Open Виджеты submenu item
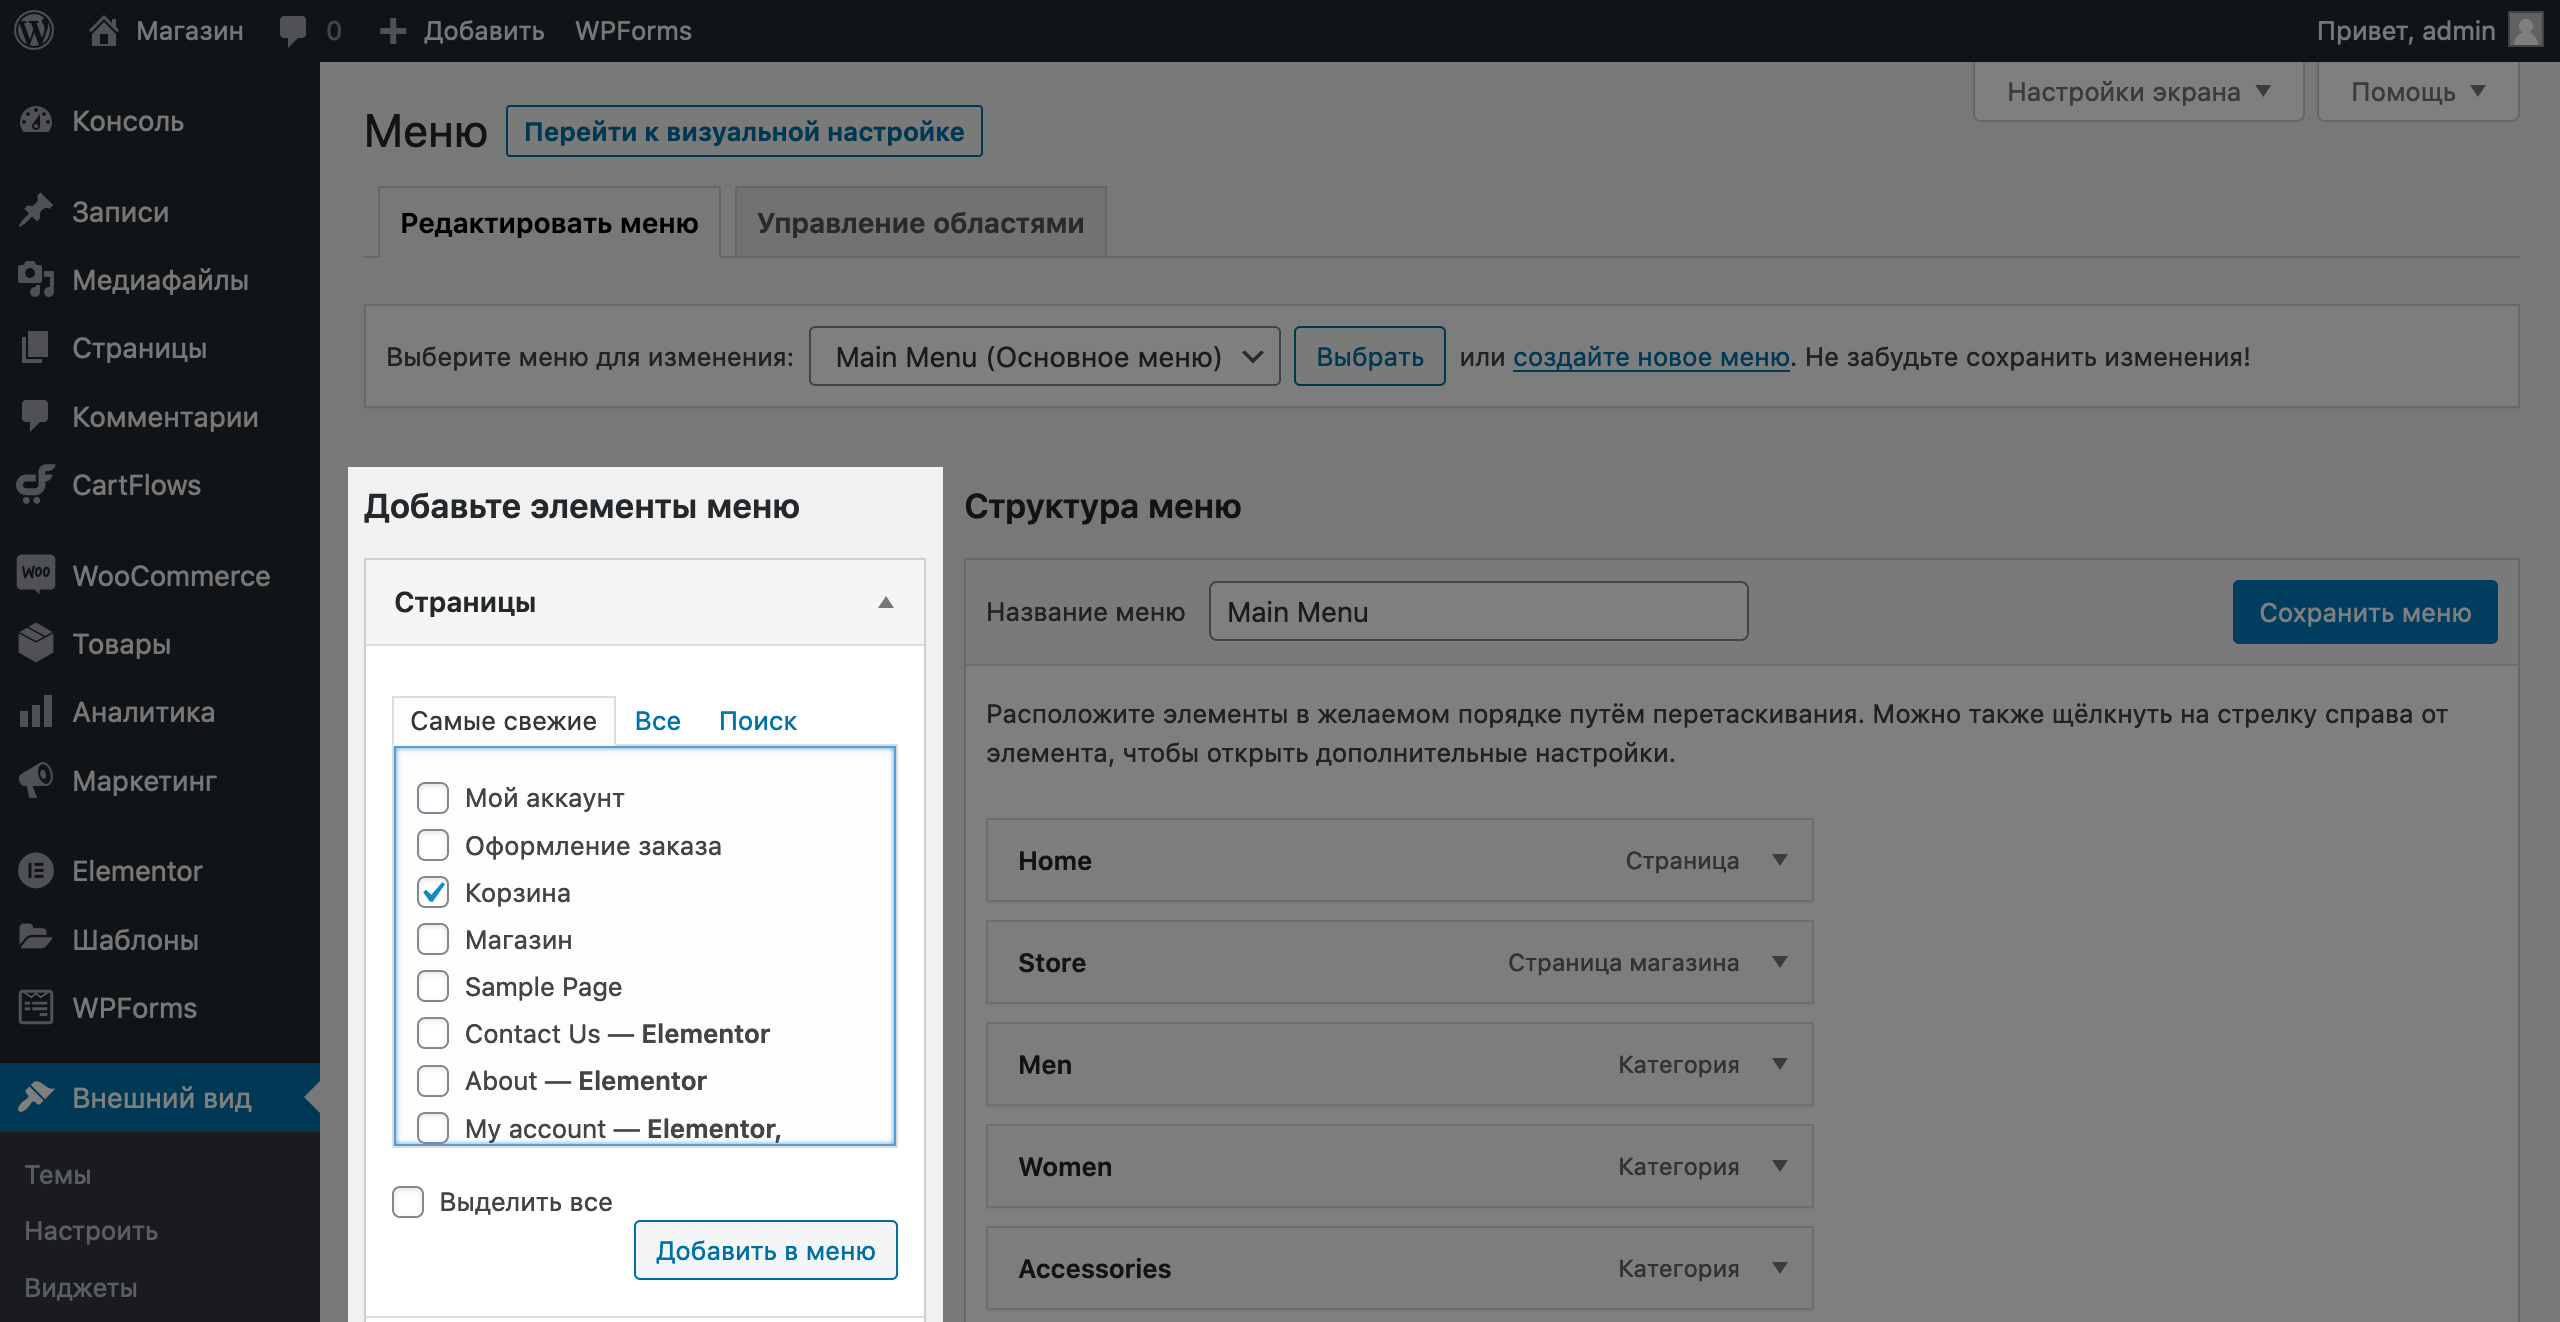This screenshot has height=1322, width=2560. [x=80, y=1288]
